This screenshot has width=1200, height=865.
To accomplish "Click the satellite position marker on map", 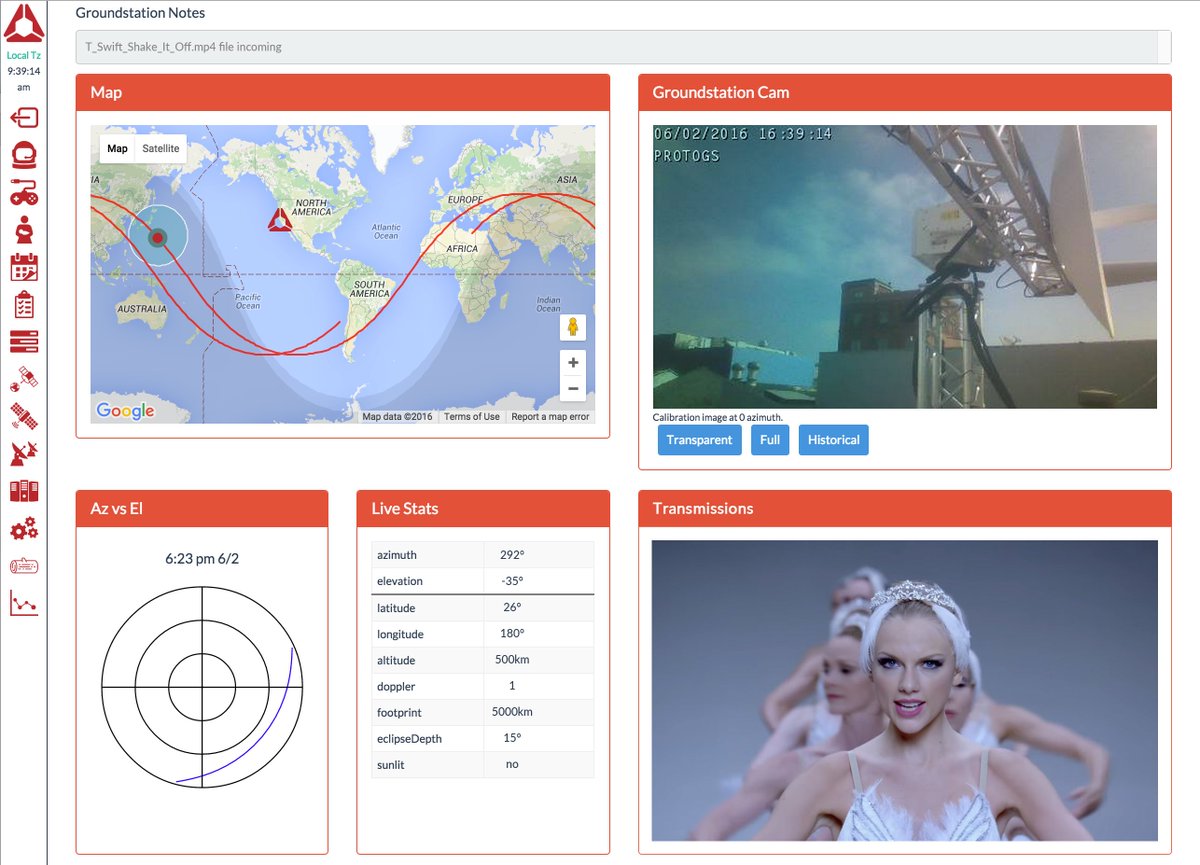I will 157,237.
